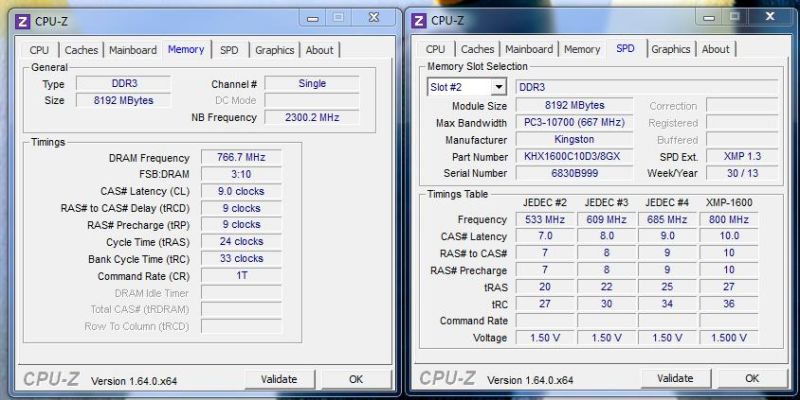The width and height of the screenshot is (800, 400).
Task: Click JEDEC #4 tRC value 34
Action: click(x=667, y=304)
